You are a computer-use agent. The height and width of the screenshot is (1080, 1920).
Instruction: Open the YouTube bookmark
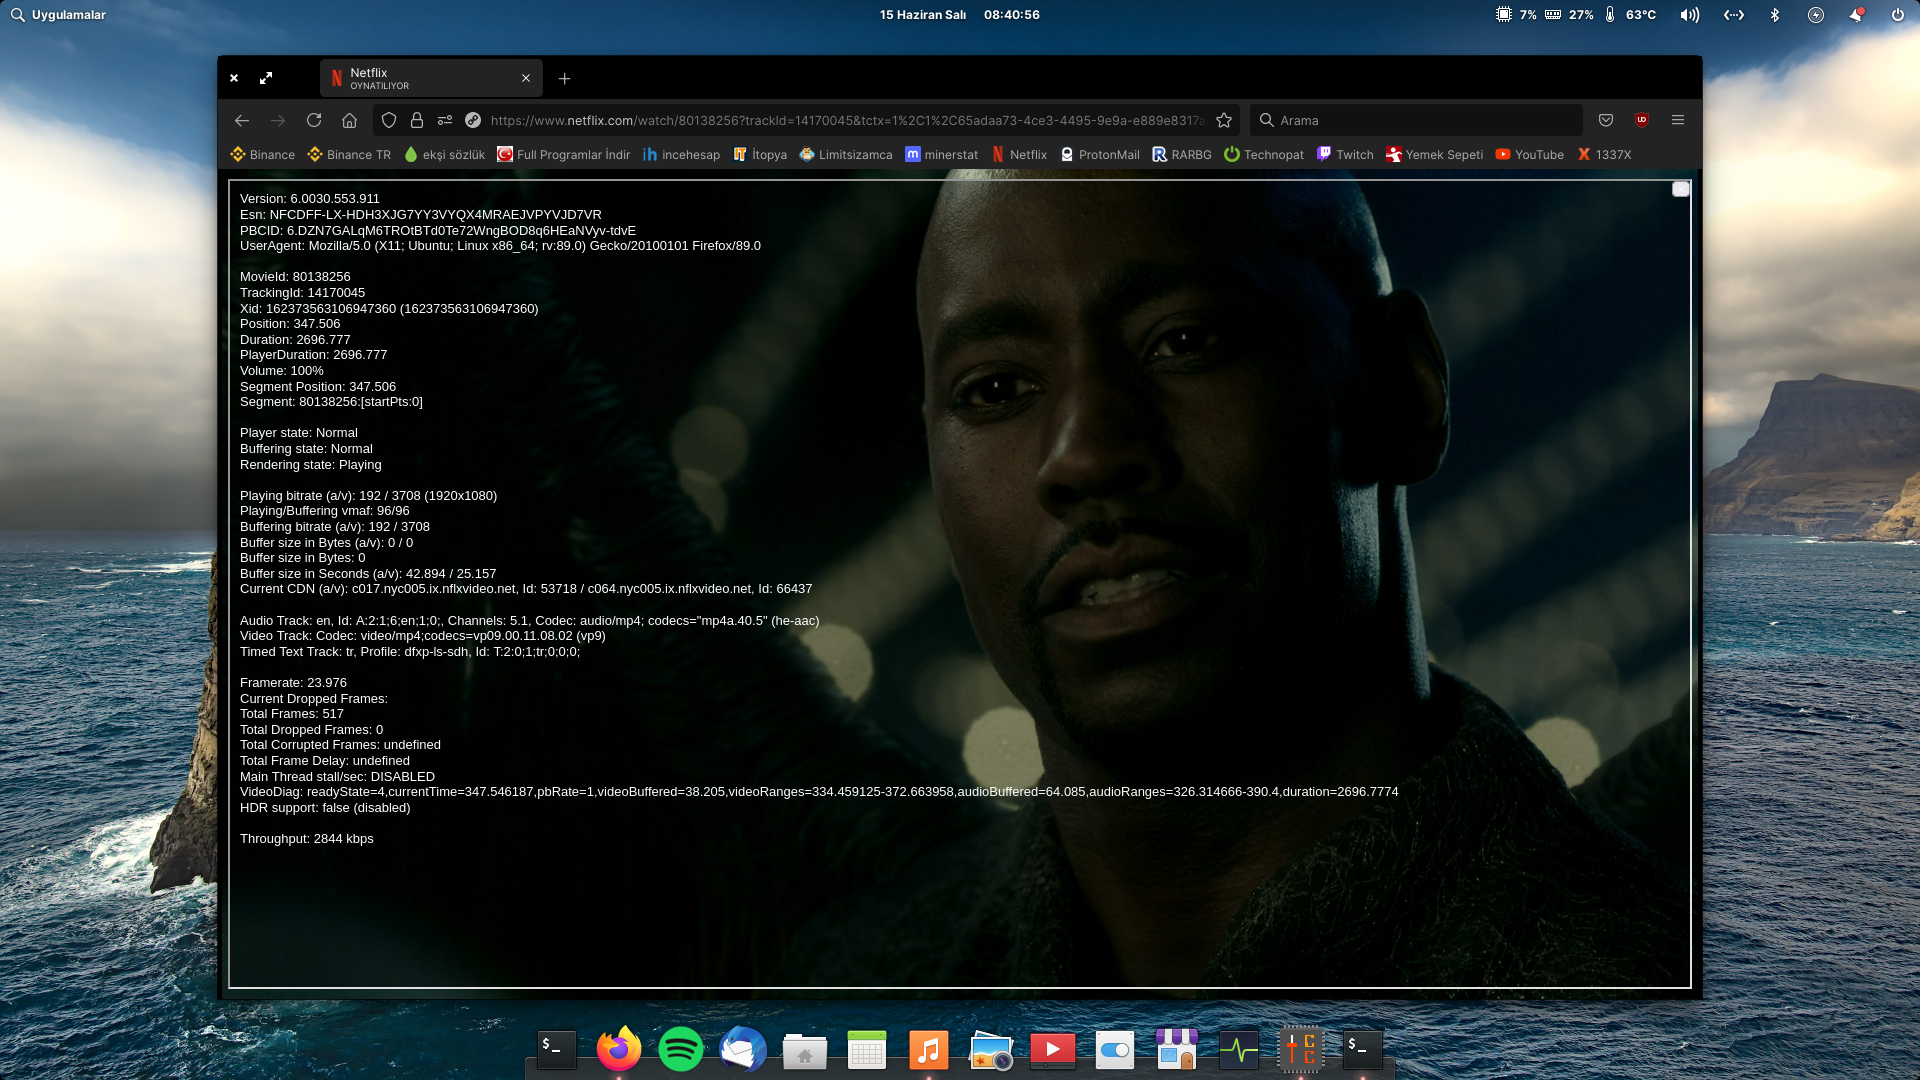[x=1530, y=155]
